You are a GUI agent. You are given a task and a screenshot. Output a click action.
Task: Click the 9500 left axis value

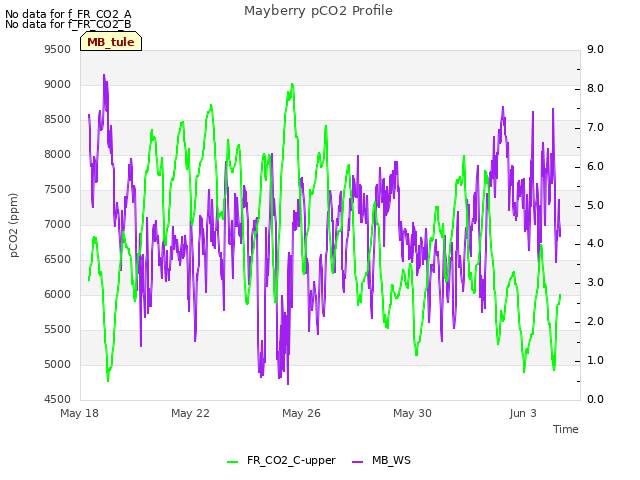coord(58,49)
